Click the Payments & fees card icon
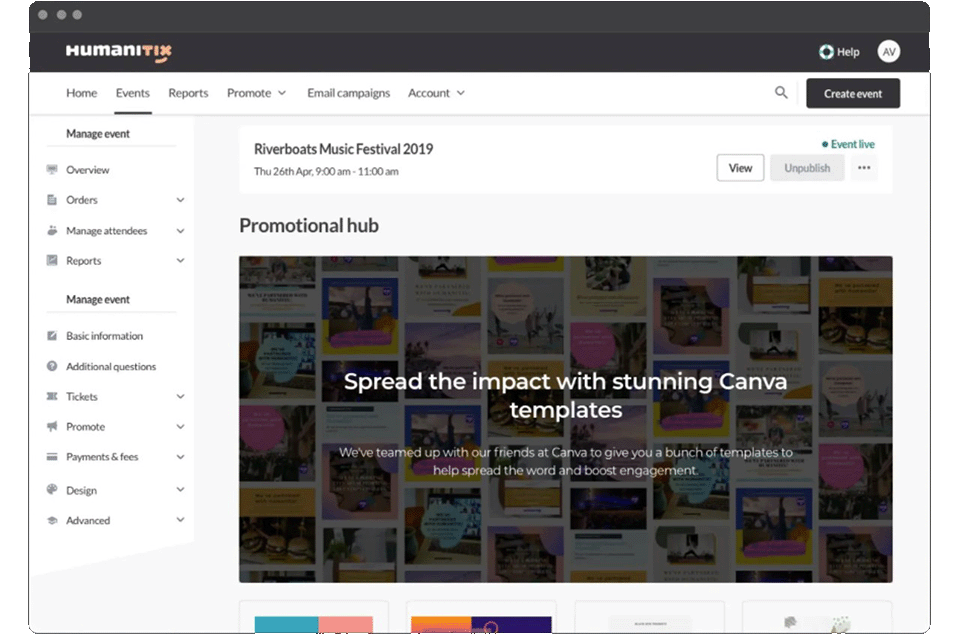Screen dimensions: 960x635 coord(52,457)
